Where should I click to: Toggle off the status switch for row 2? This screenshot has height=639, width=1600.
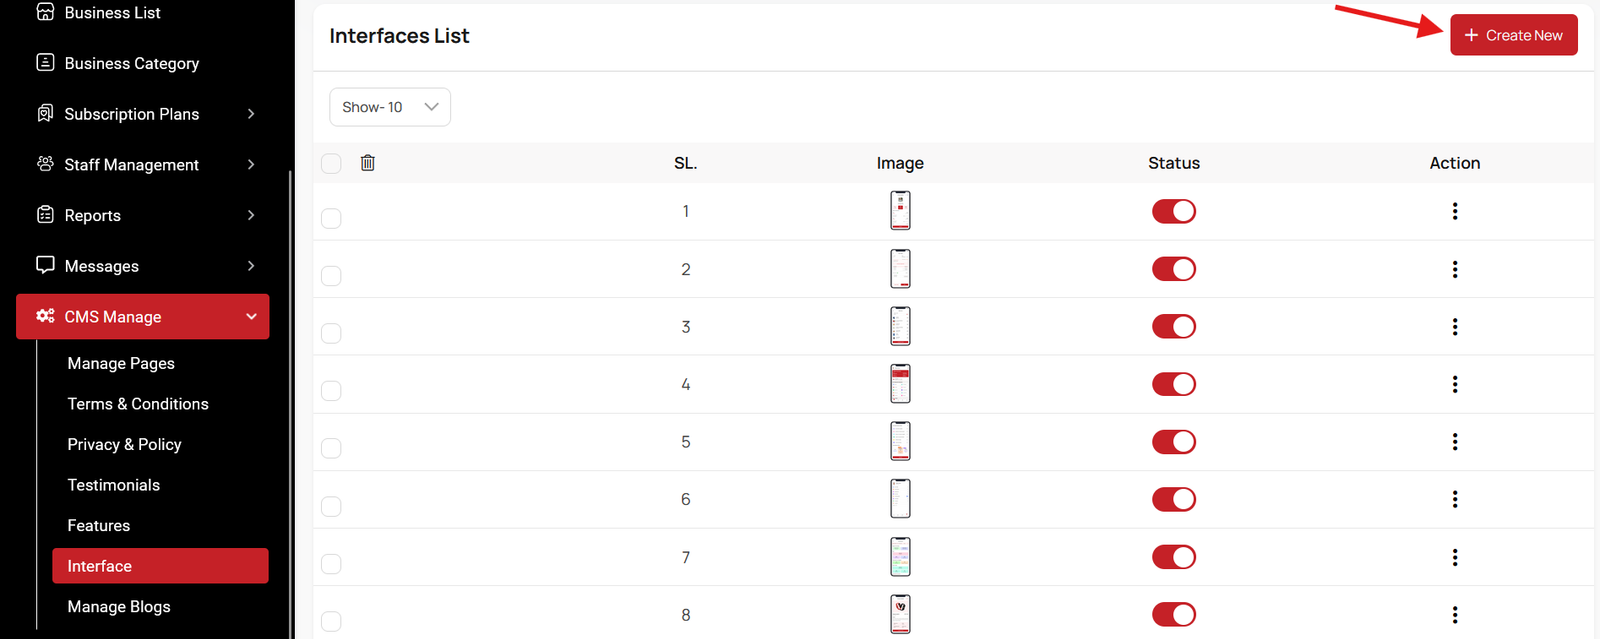(1174, 269)
